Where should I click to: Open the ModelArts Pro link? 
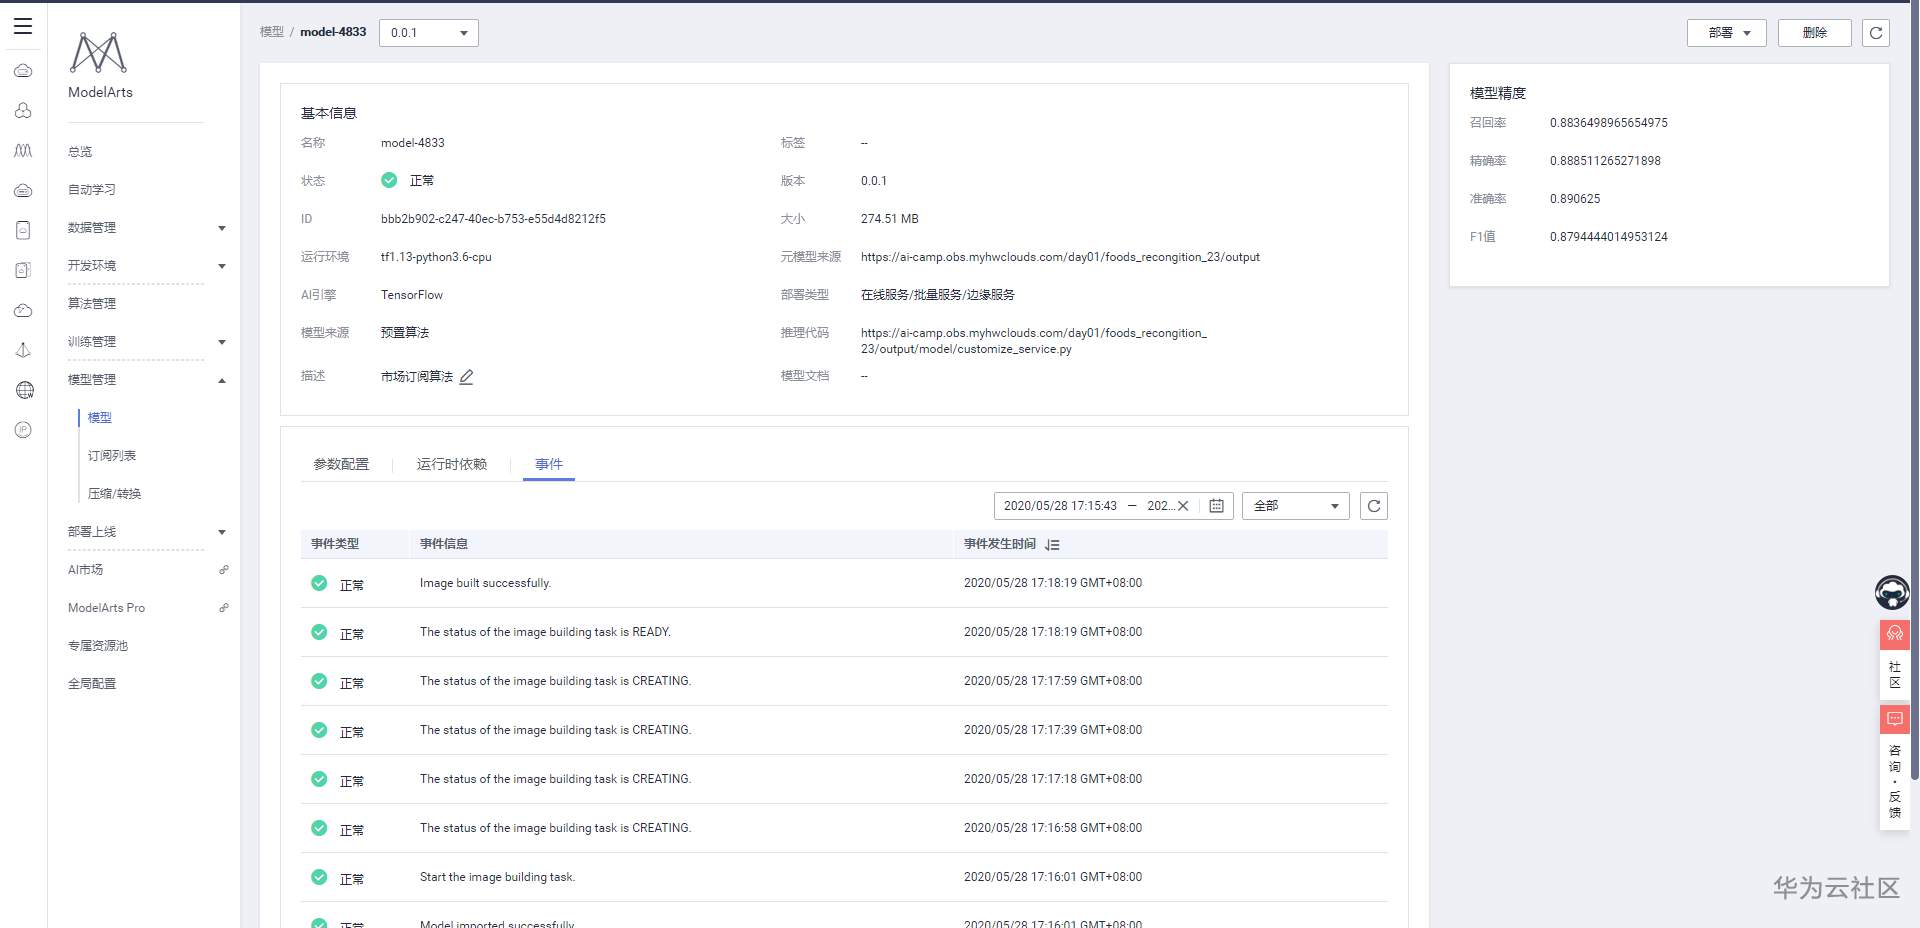tap(106, 608)
